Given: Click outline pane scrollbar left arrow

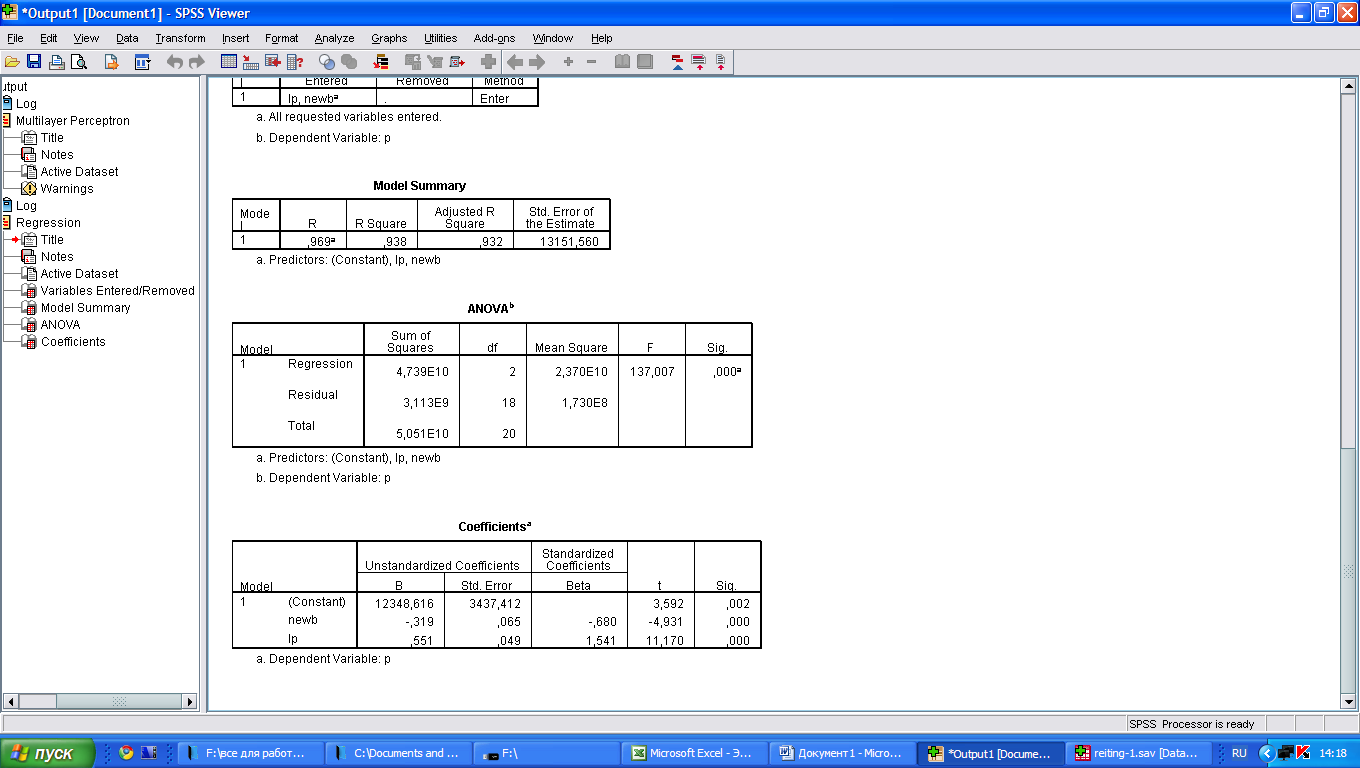Looking at the screenshot, I should pos(10,702).
